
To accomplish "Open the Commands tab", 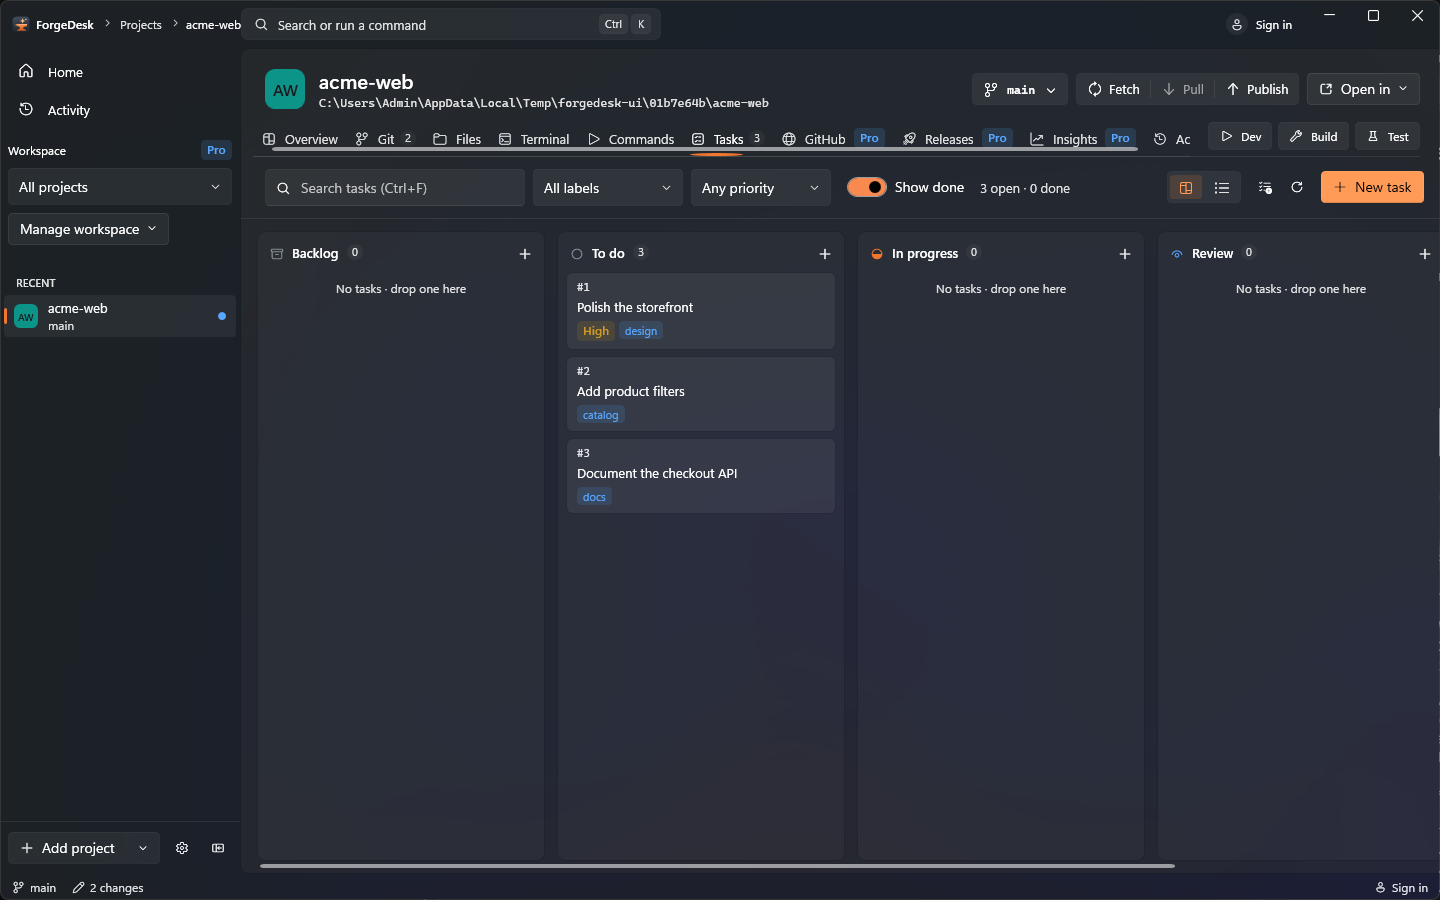I will (x=631, y=139).
